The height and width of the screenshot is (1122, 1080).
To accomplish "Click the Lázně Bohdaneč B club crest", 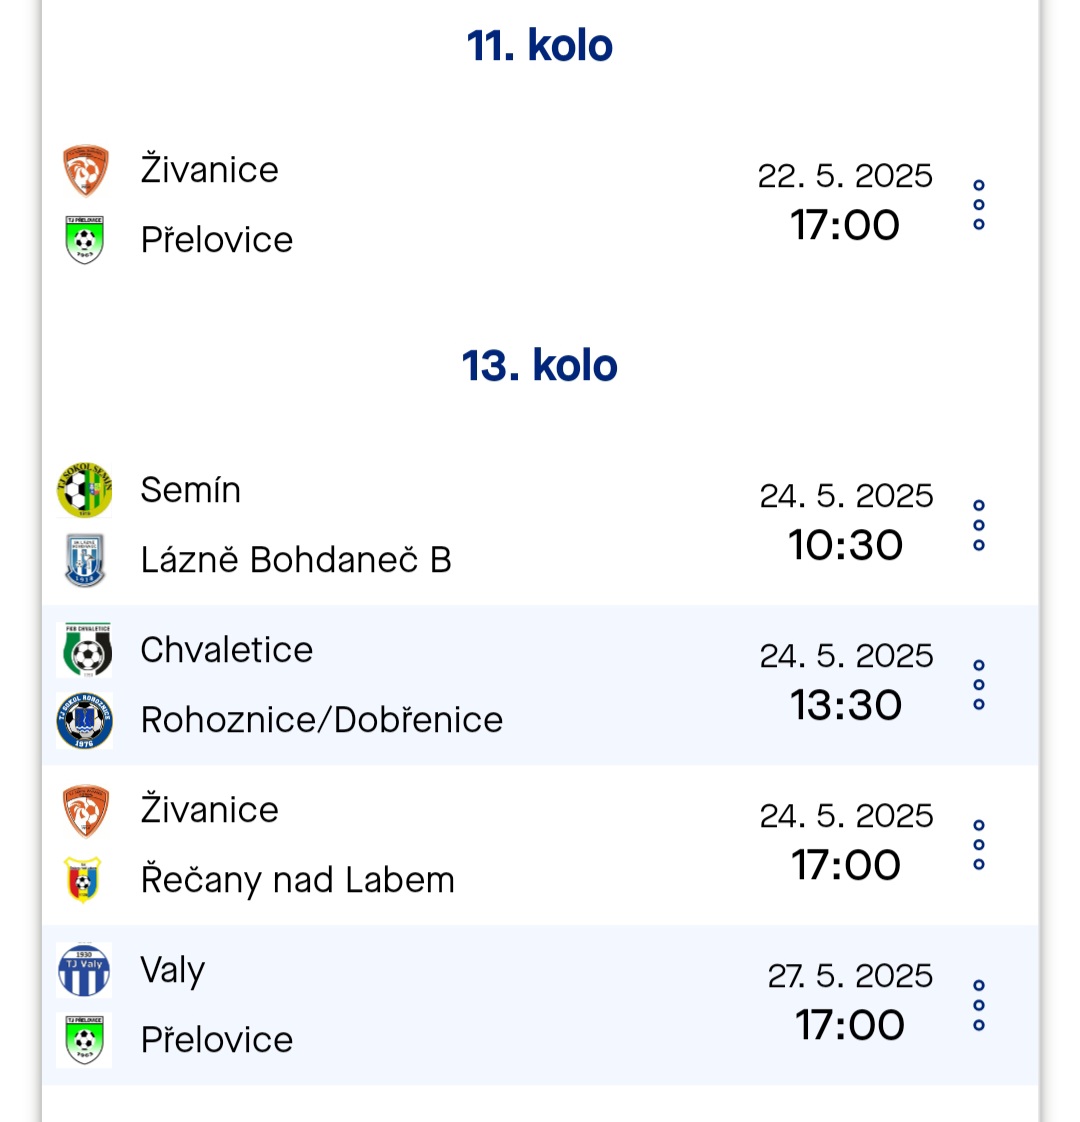I will pyautogui.click(x=84, y=560).
